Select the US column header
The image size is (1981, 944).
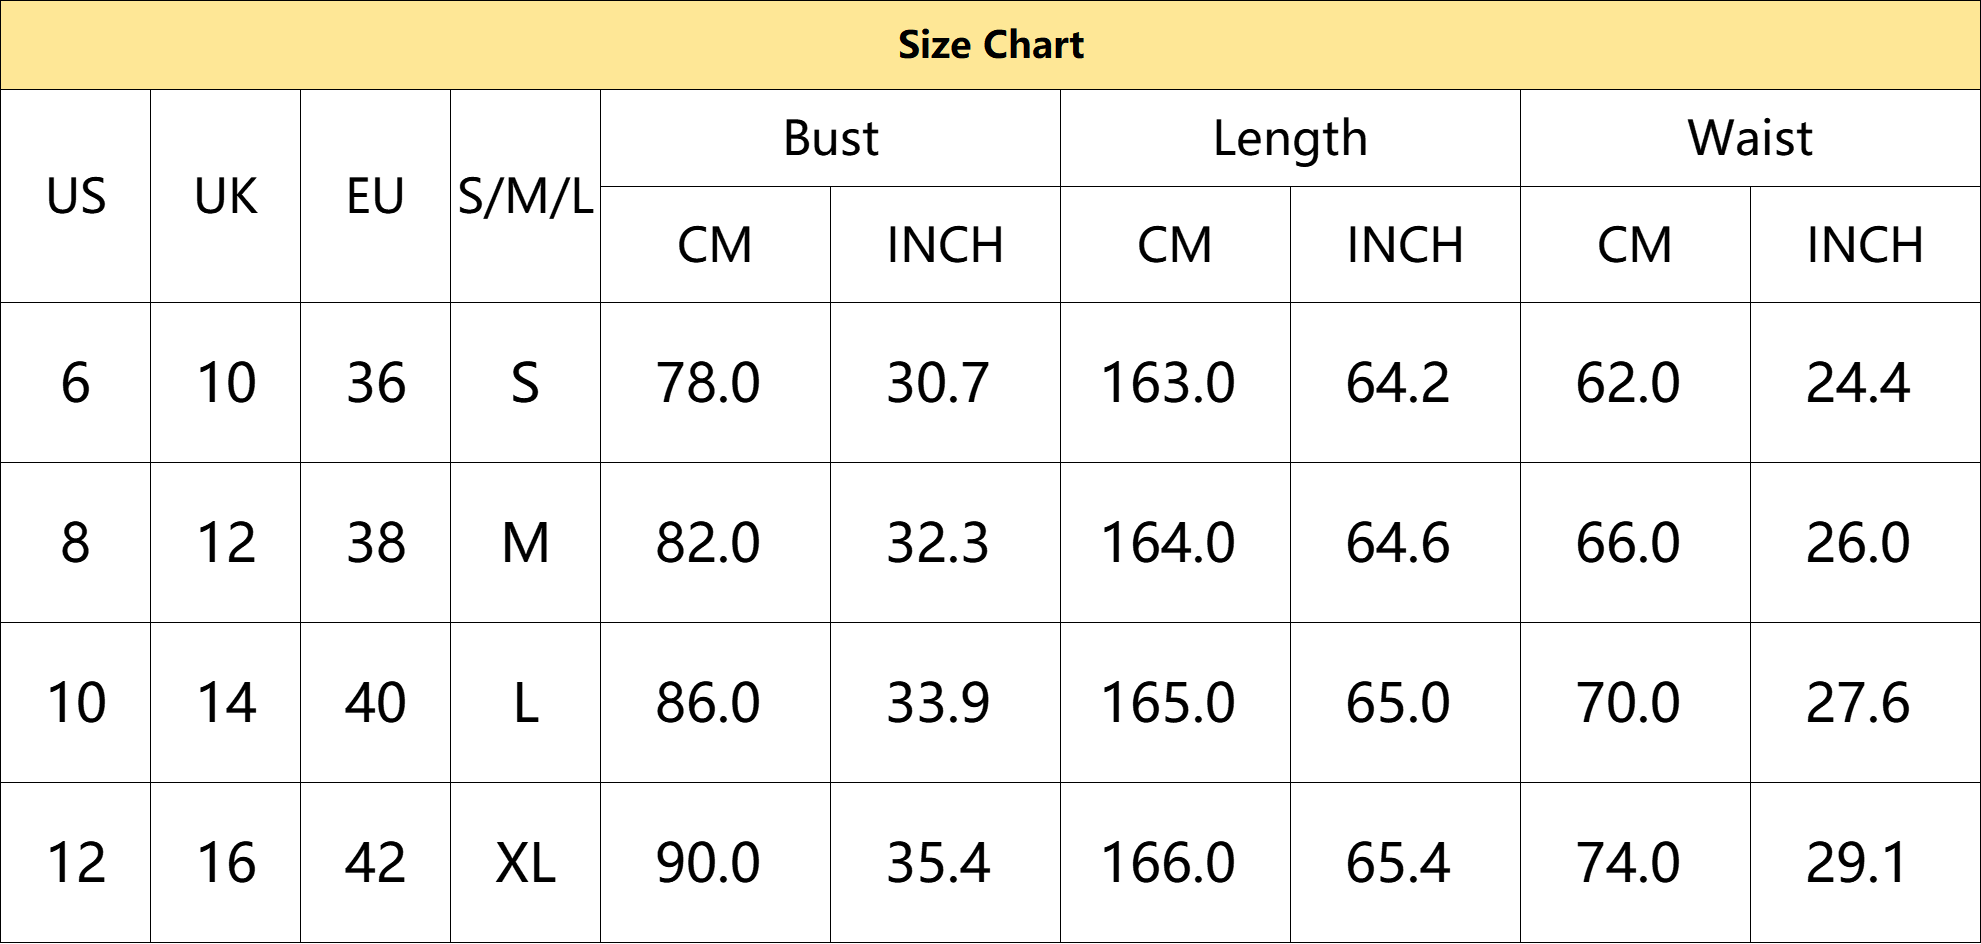(76, 196)
